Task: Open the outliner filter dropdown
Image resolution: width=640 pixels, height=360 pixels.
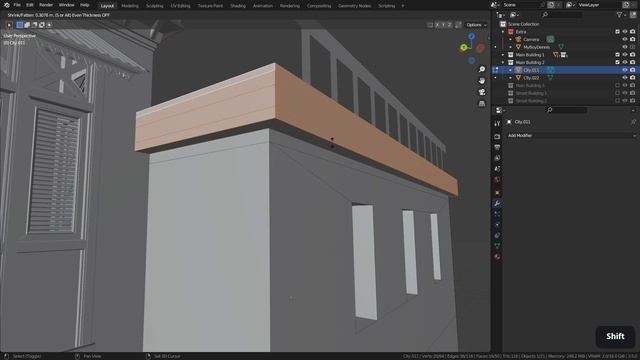Action: pos(621,15)
